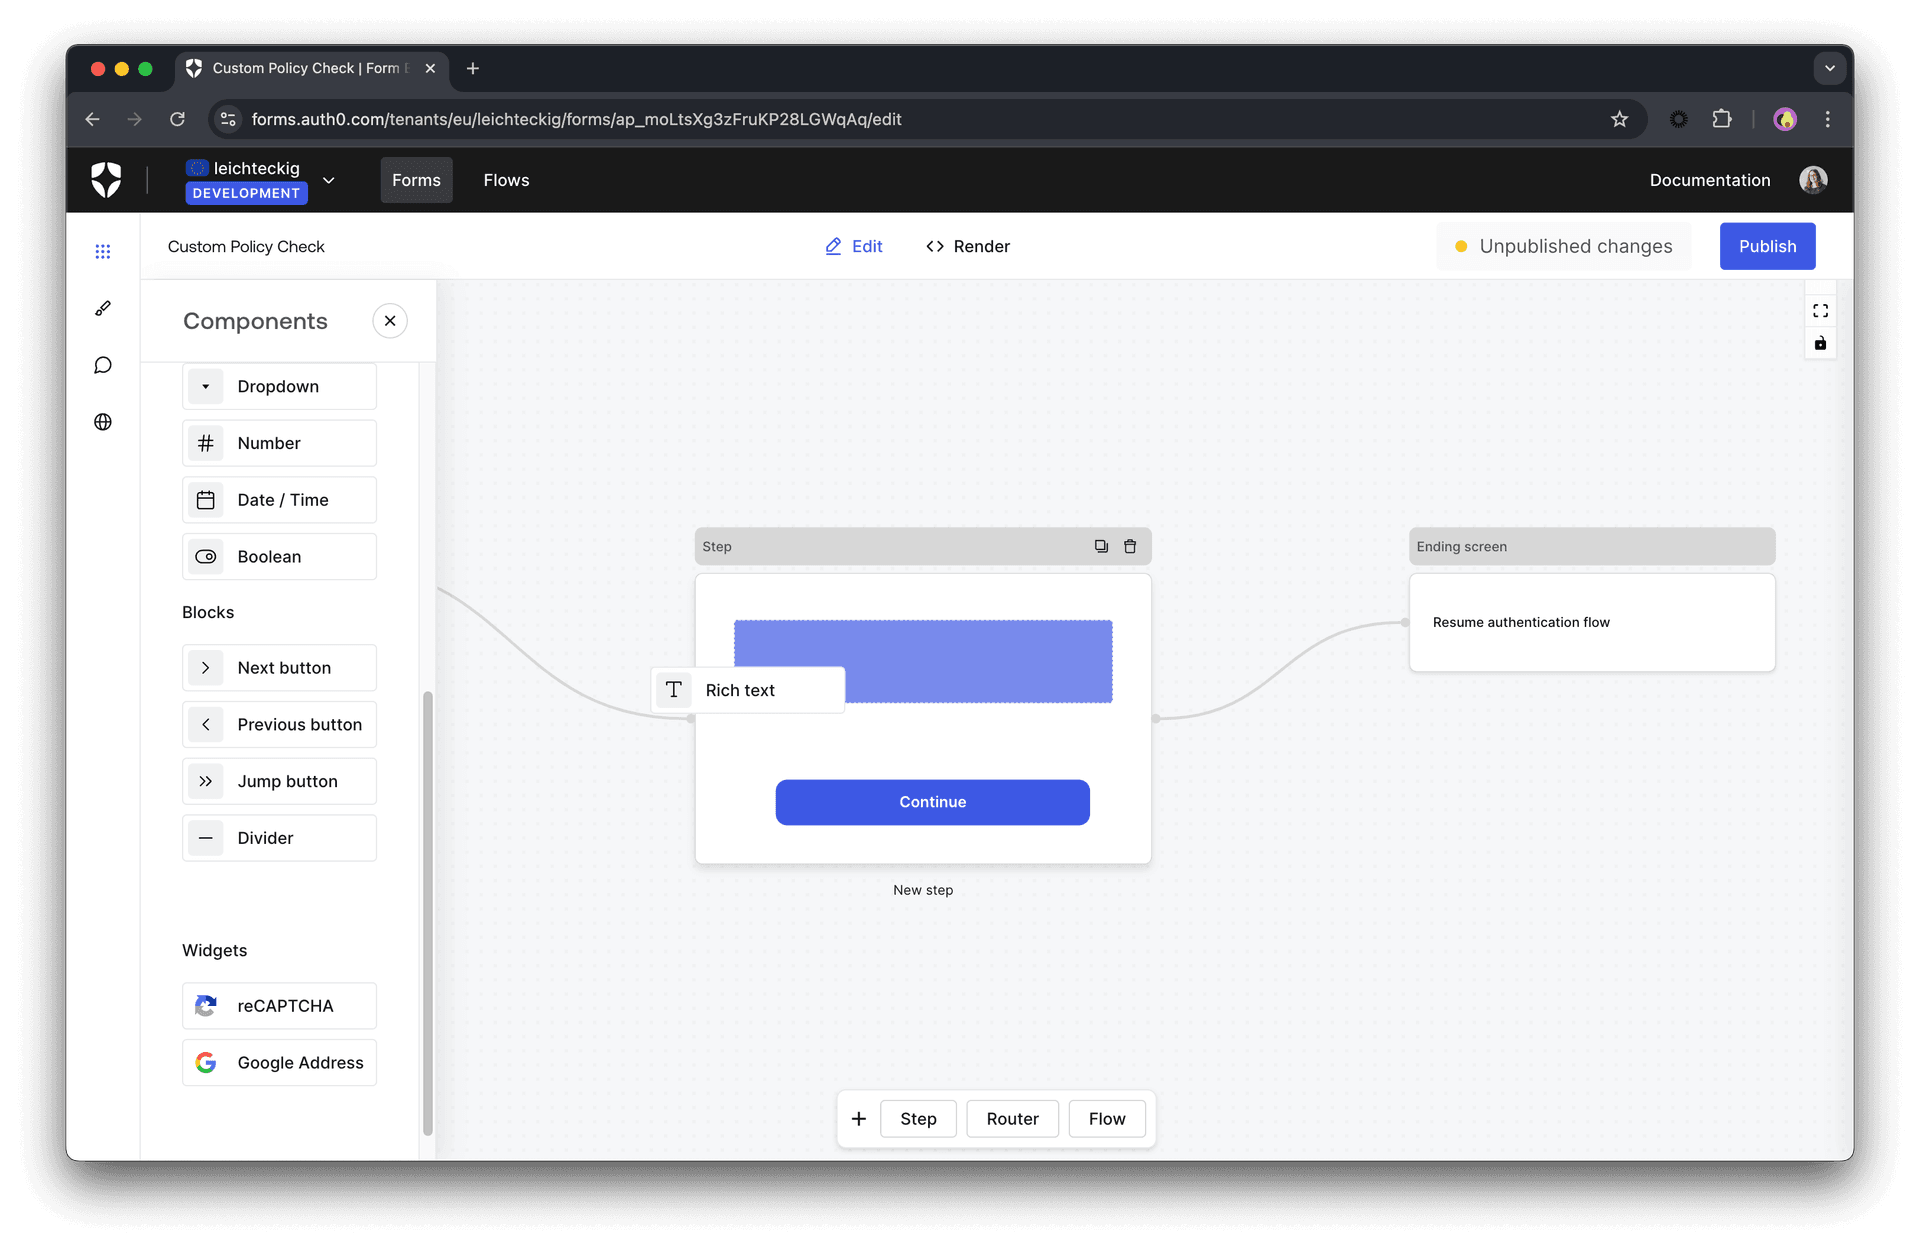Image resolution: width=1920 pixels, height=1248 pixels.
Task: Close the Components panel with the X button
Action: tap(390, 320)
